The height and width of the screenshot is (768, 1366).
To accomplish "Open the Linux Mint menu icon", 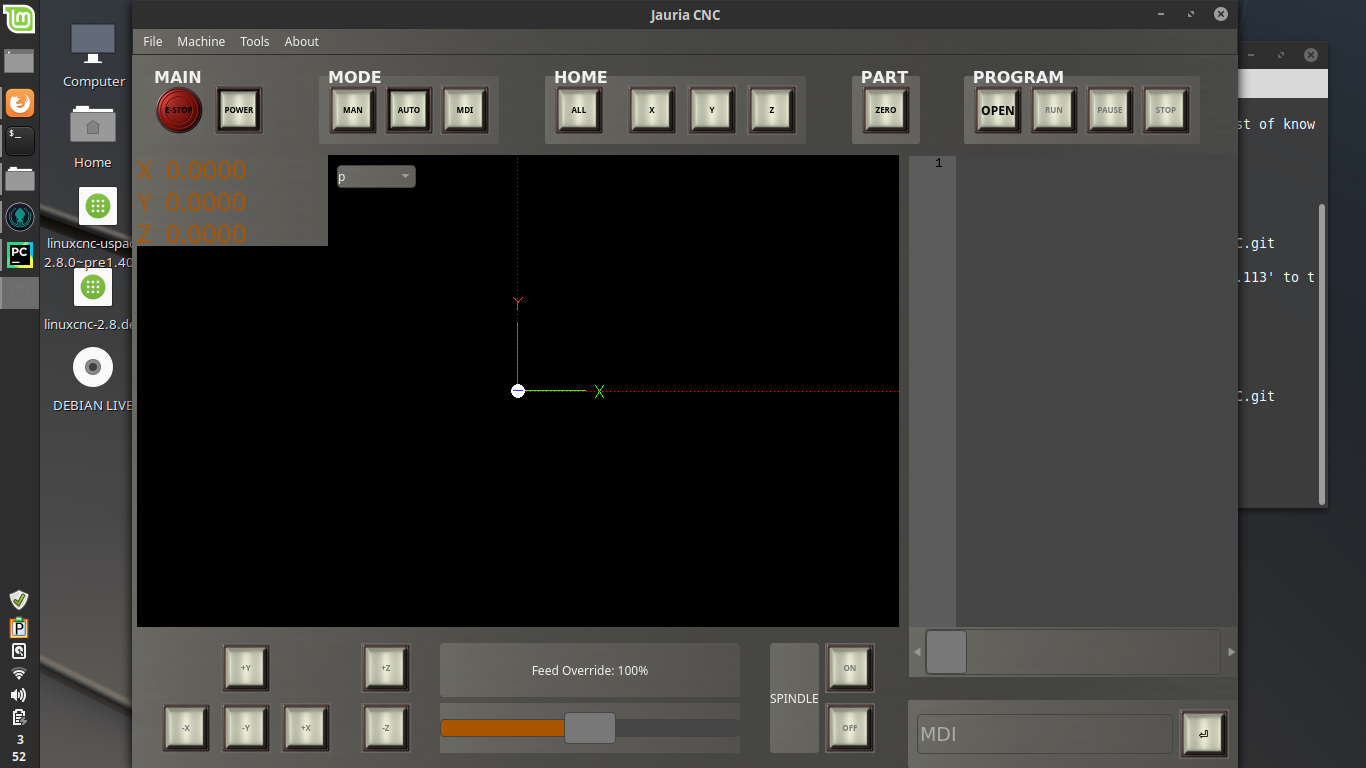I will [20, 19].
